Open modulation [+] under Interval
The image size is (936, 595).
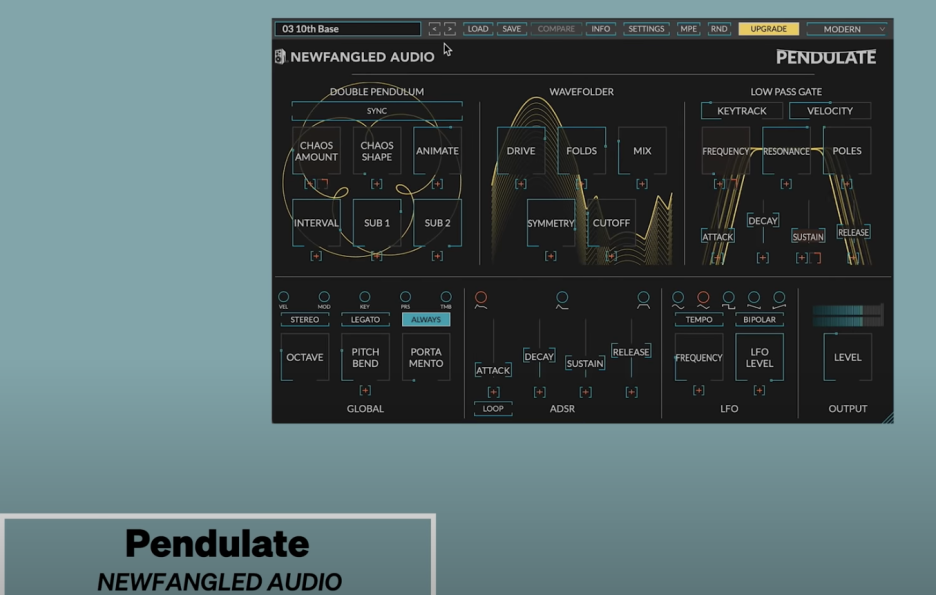click(x=316, y=256)
